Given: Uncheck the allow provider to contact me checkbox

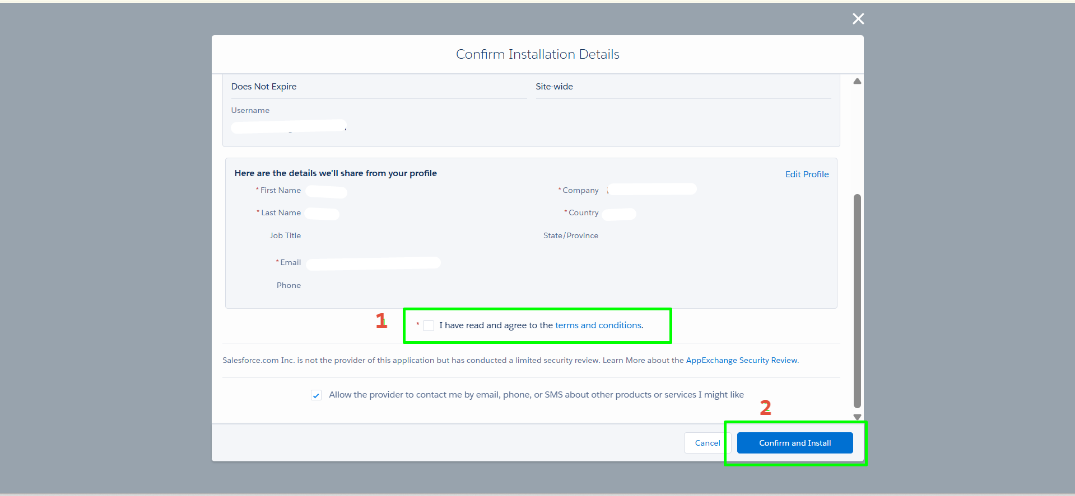Looking at the screenshot, I should (x=316, y=395).
